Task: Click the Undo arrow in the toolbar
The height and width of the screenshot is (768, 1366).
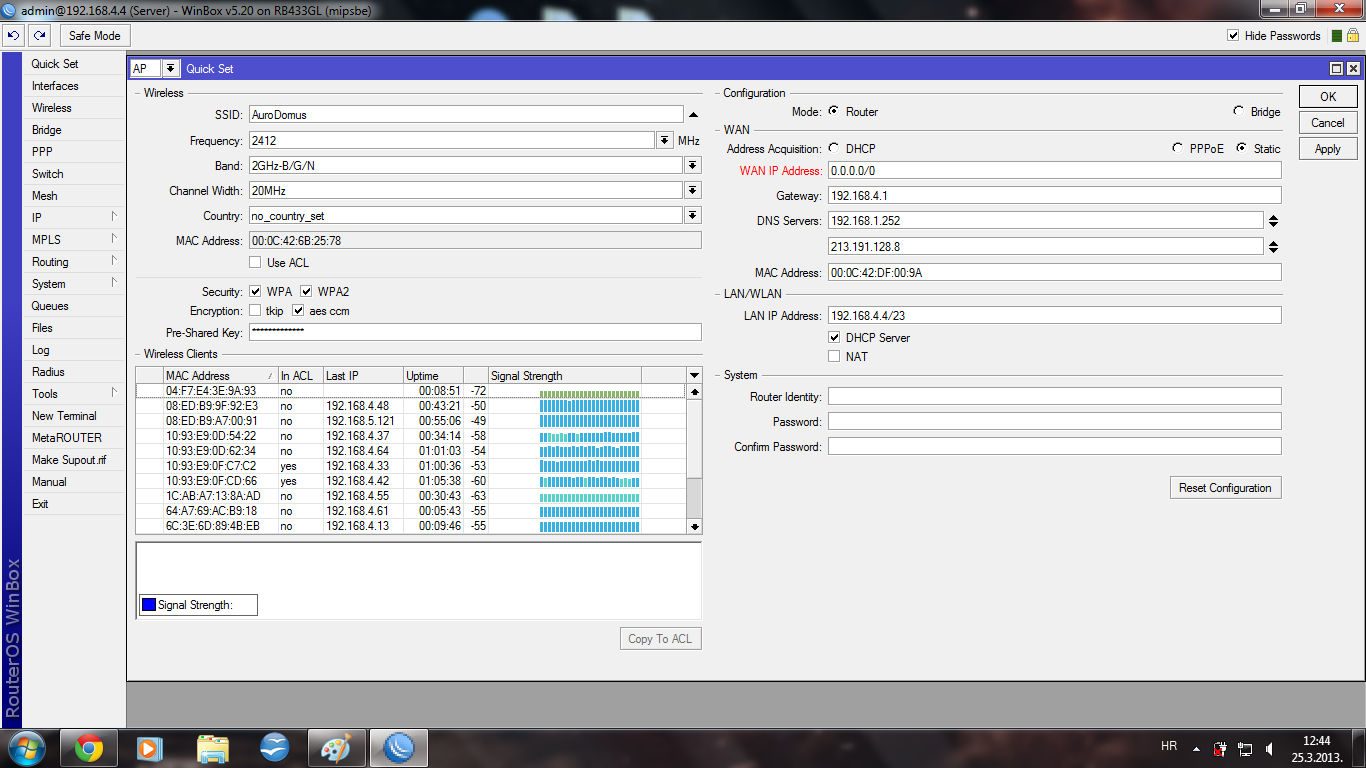Action: tap(13, 35)
